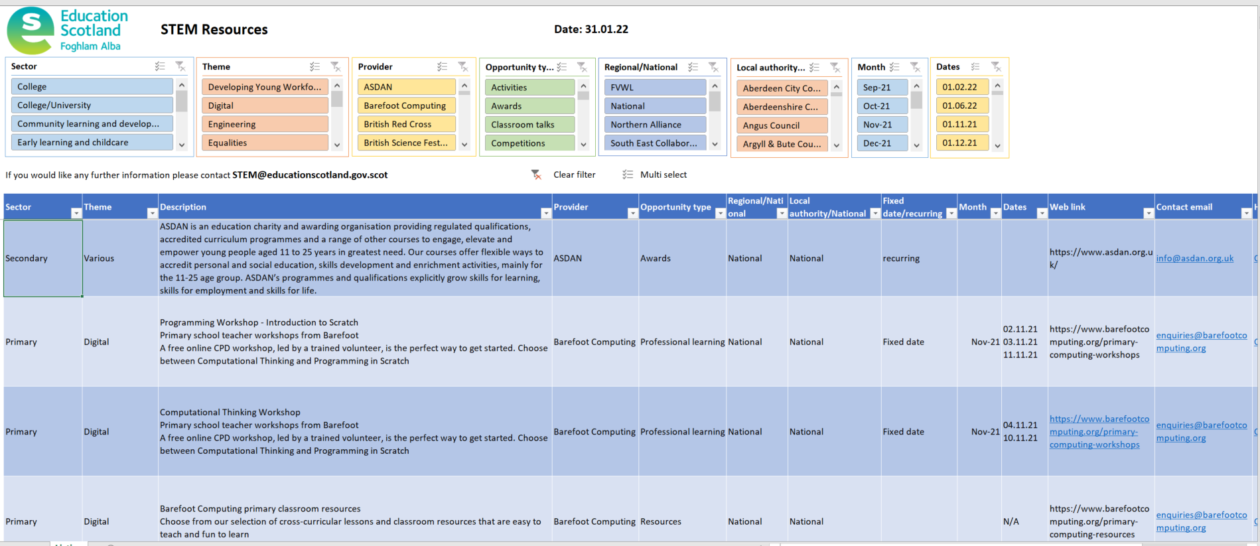This screenshot has height=546, width=1260.
Task: Clear the filter on the Dates slicer
Action: 995,67
